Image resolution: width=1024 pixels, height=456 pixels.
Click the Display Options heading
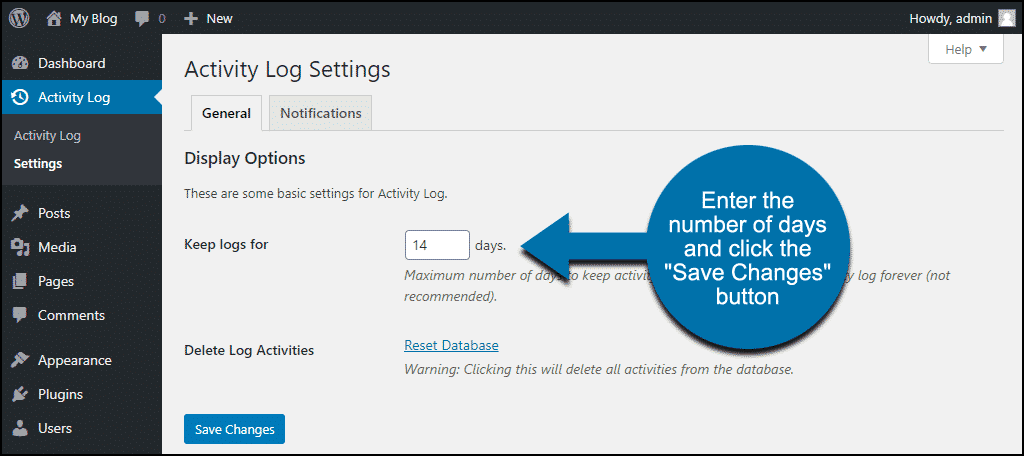pos(244,158)
